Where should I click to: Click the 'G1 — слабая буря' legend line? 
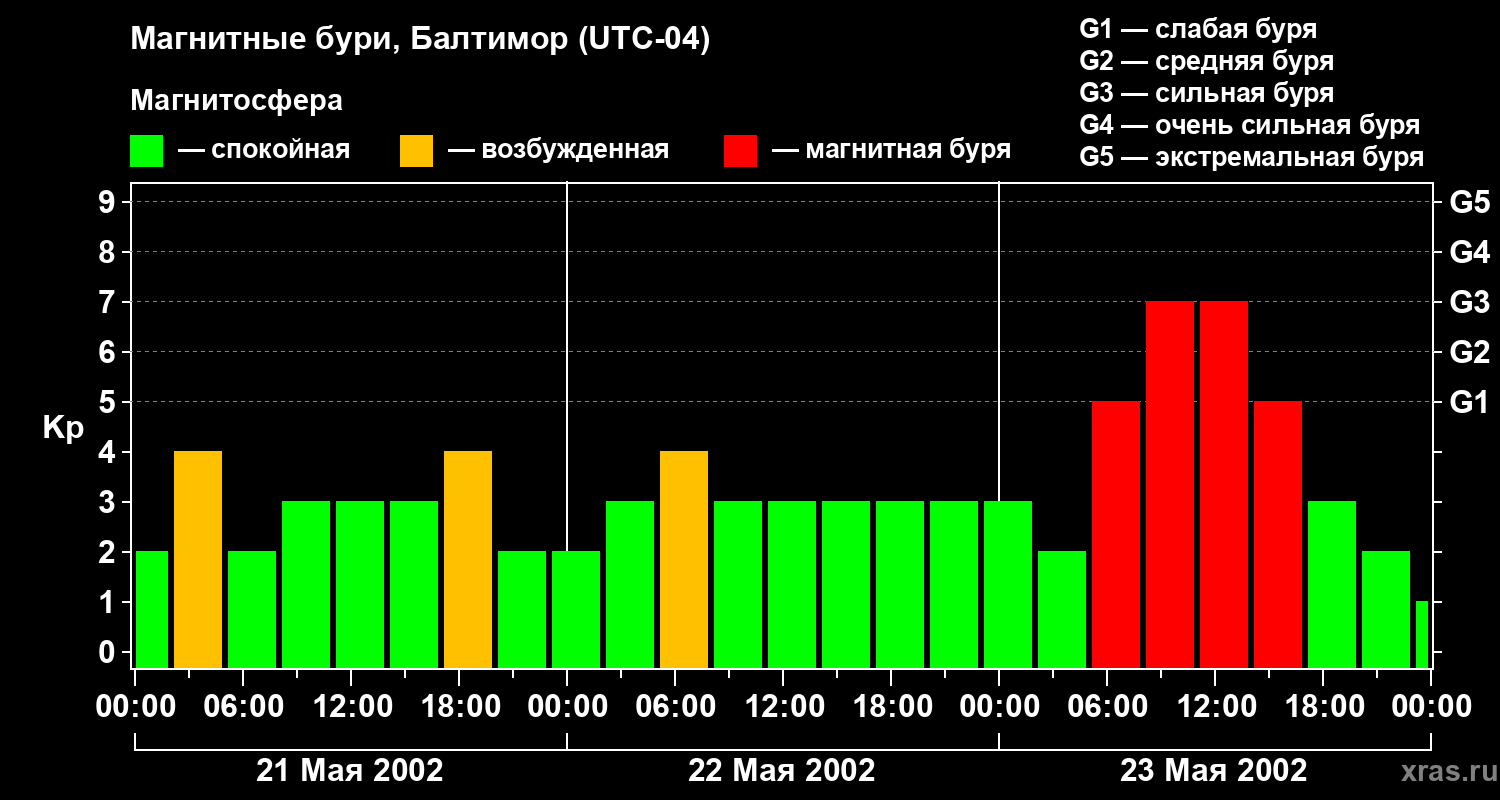coord(1198,28)
